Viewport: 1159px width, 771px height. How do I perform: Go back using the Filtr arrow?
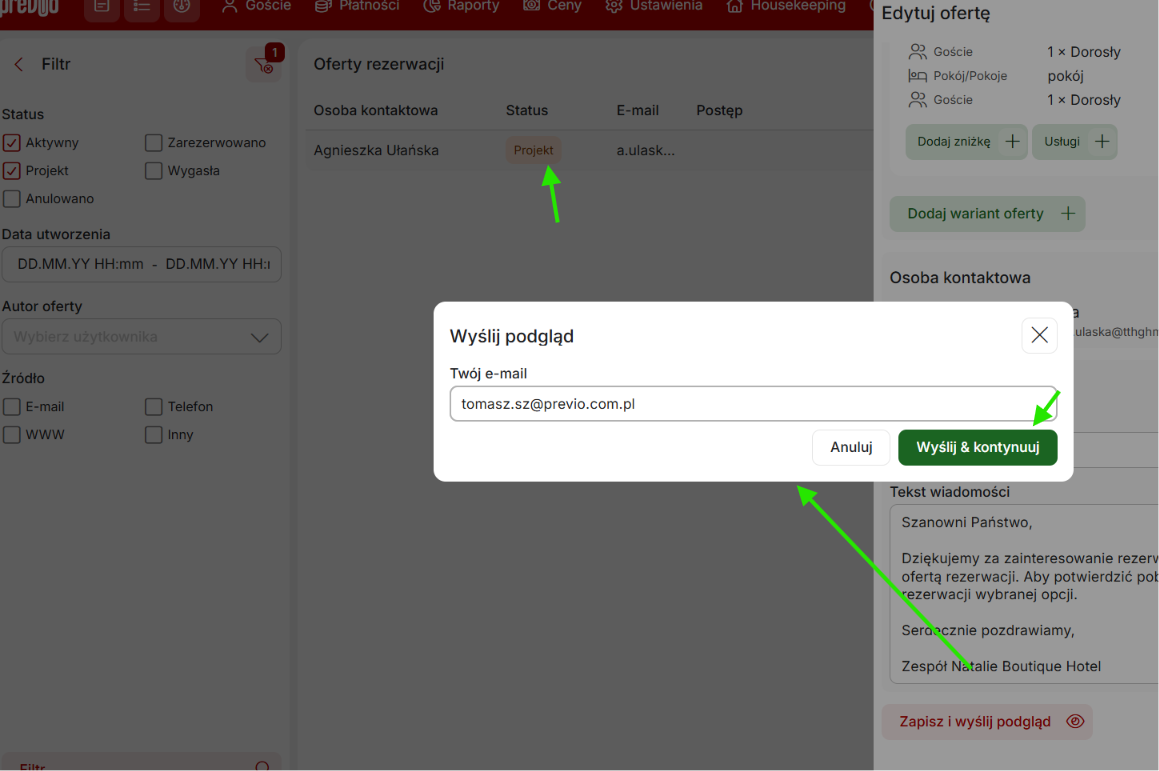[18, 64]
